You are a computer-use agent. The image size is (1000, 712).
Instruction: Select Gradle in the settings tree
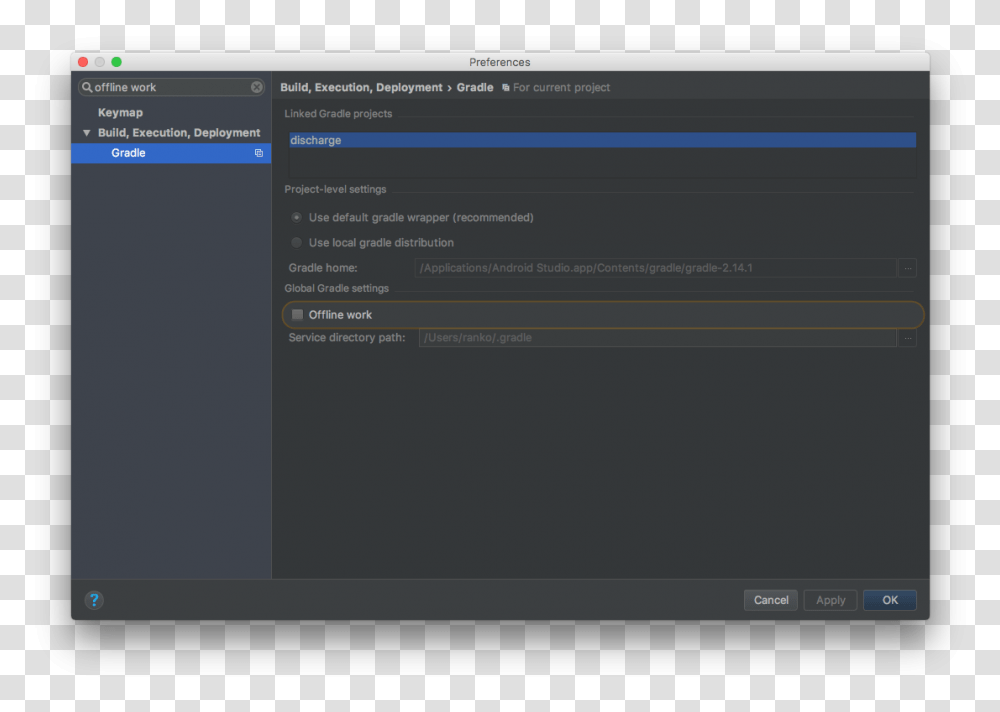click(128, 153)
